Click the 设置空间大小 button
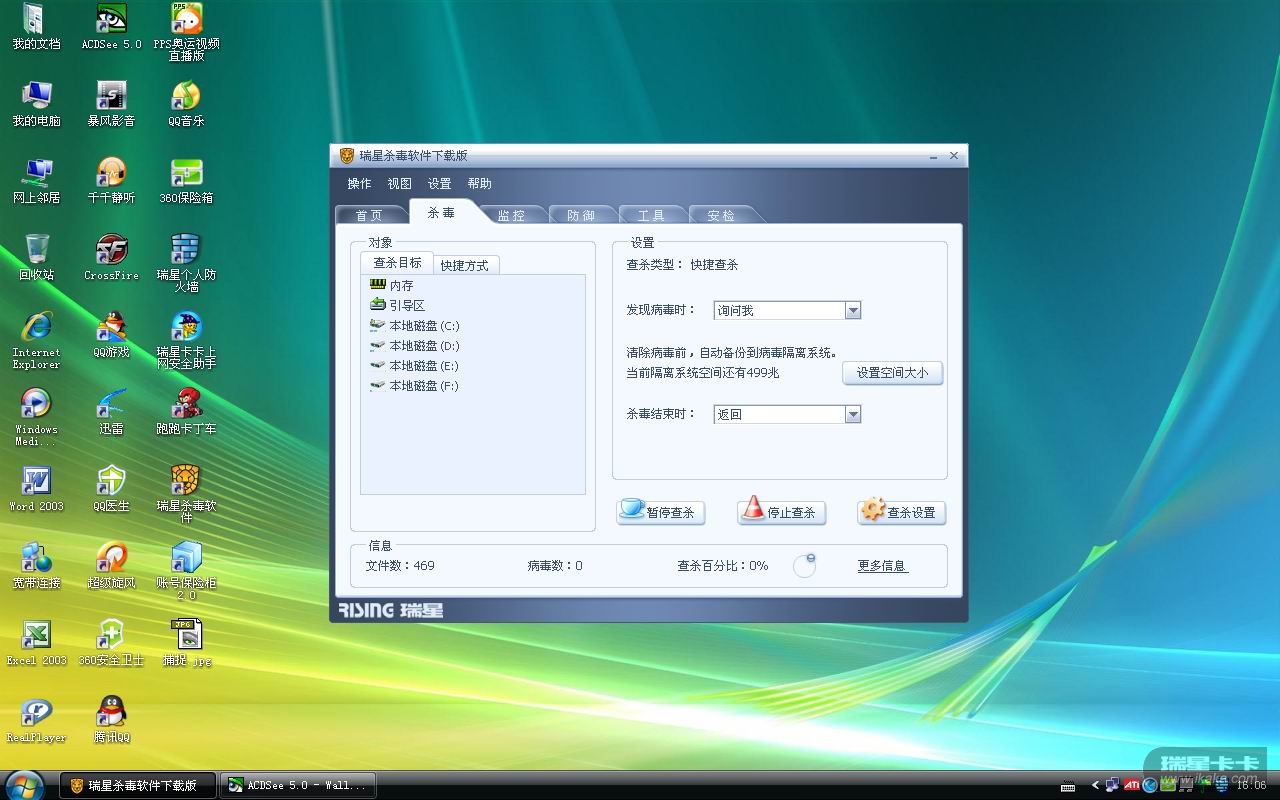The height and width of the screenshot is (800, 1280). (892, 373)
